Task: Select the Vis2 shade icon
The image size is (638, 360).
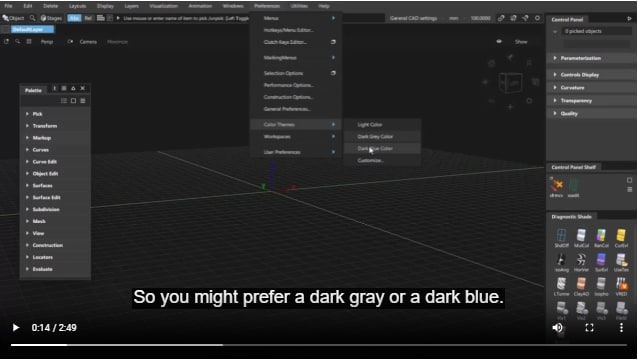Action: [581, 308]
